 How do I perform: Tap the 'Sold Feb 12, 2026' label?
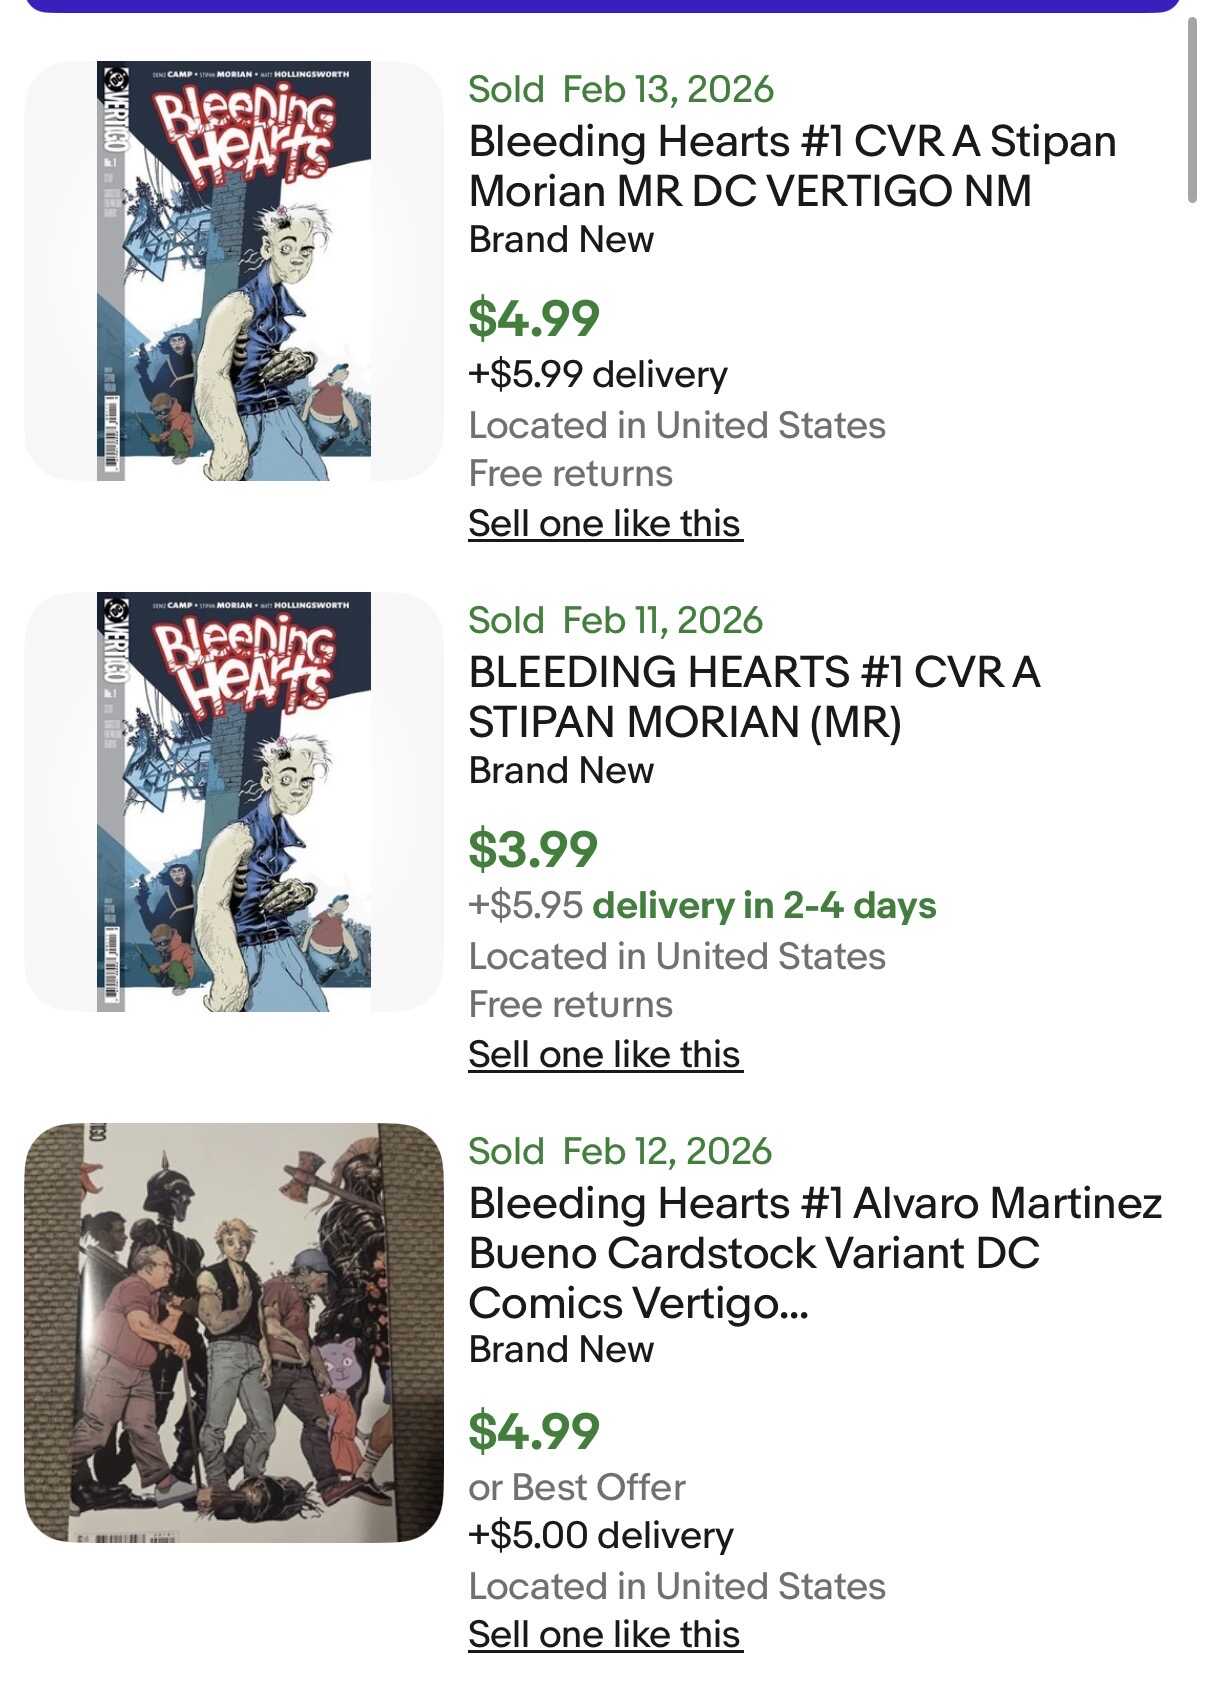620,1151
